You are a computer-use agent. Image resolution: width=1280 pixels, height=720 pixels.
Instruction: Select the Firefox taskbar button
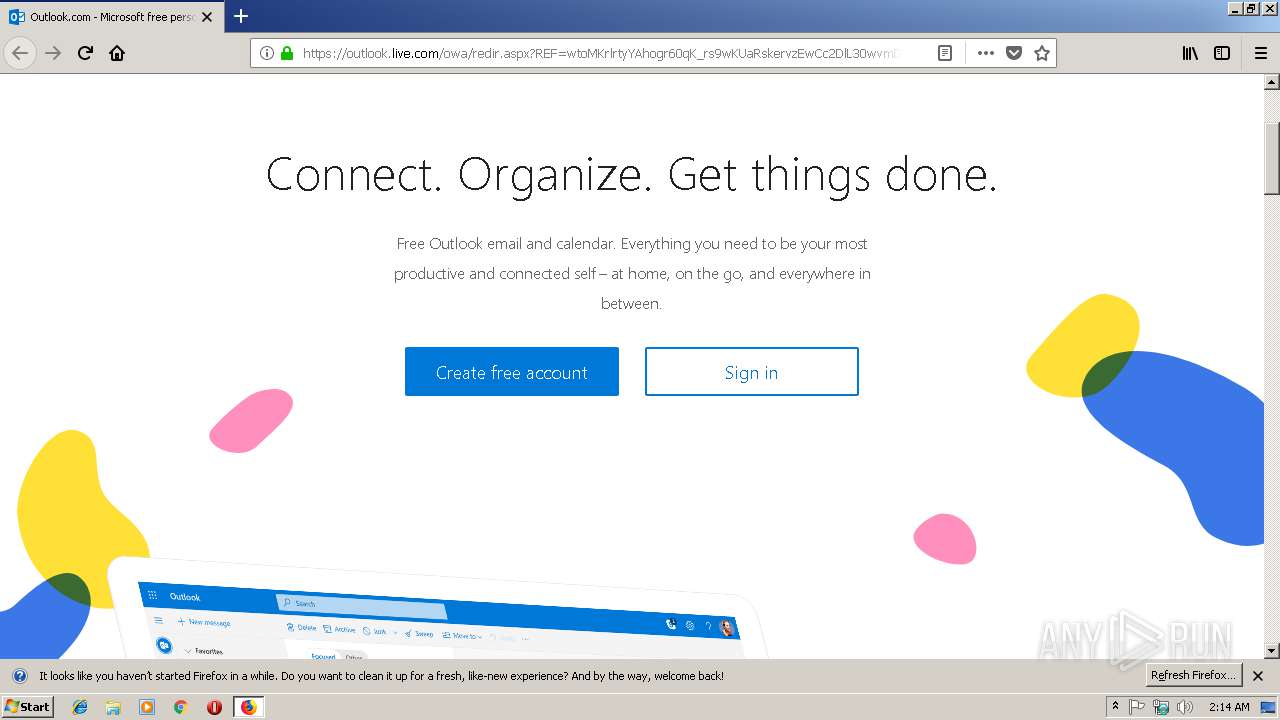tap(248, 707)
